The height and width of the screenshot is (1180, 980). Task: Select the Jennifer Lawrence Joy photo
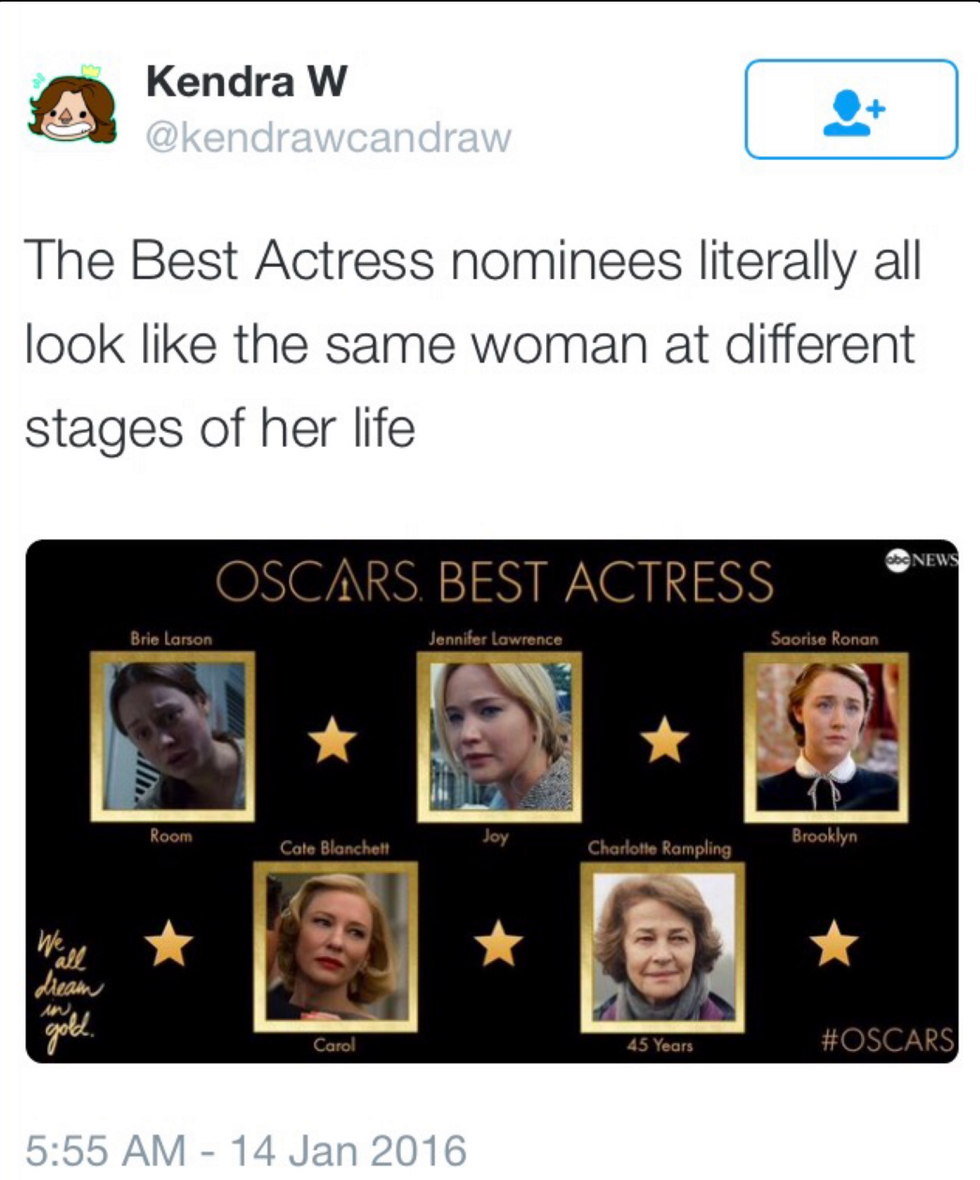pyautogui.click(x=499, y=737)
